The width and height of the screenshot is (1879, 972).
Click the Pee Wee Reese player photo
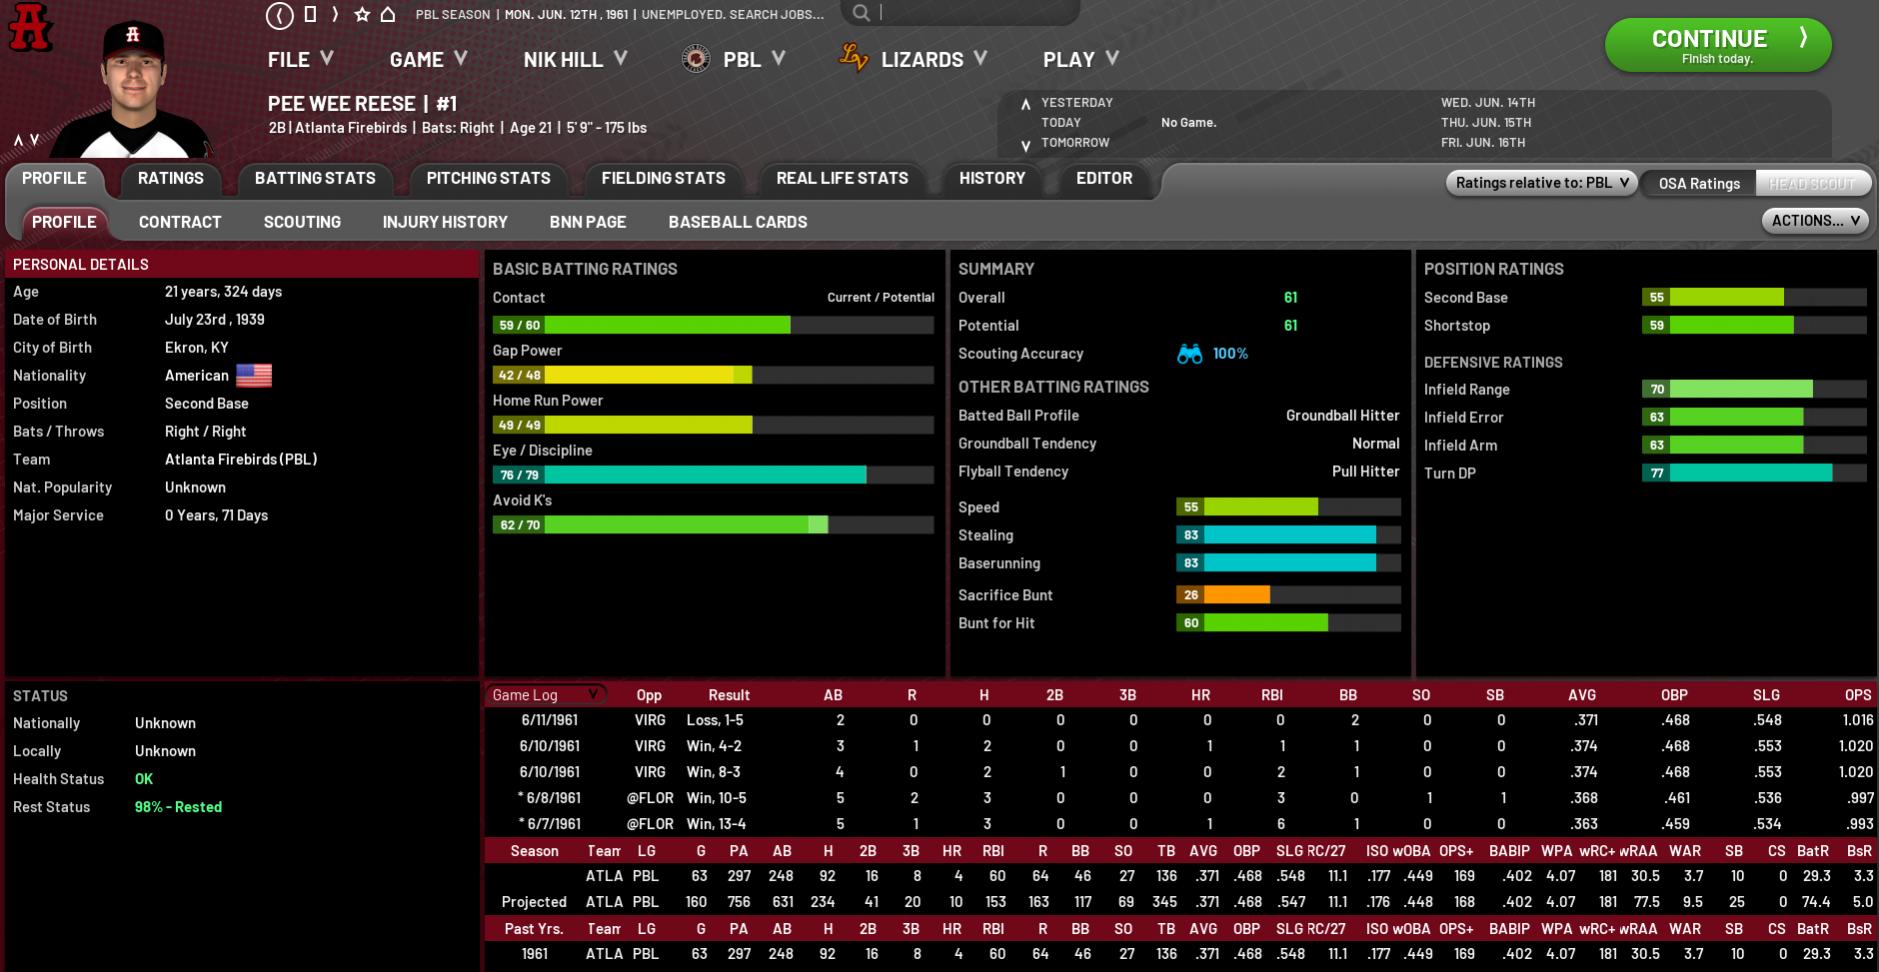(132, 90)
